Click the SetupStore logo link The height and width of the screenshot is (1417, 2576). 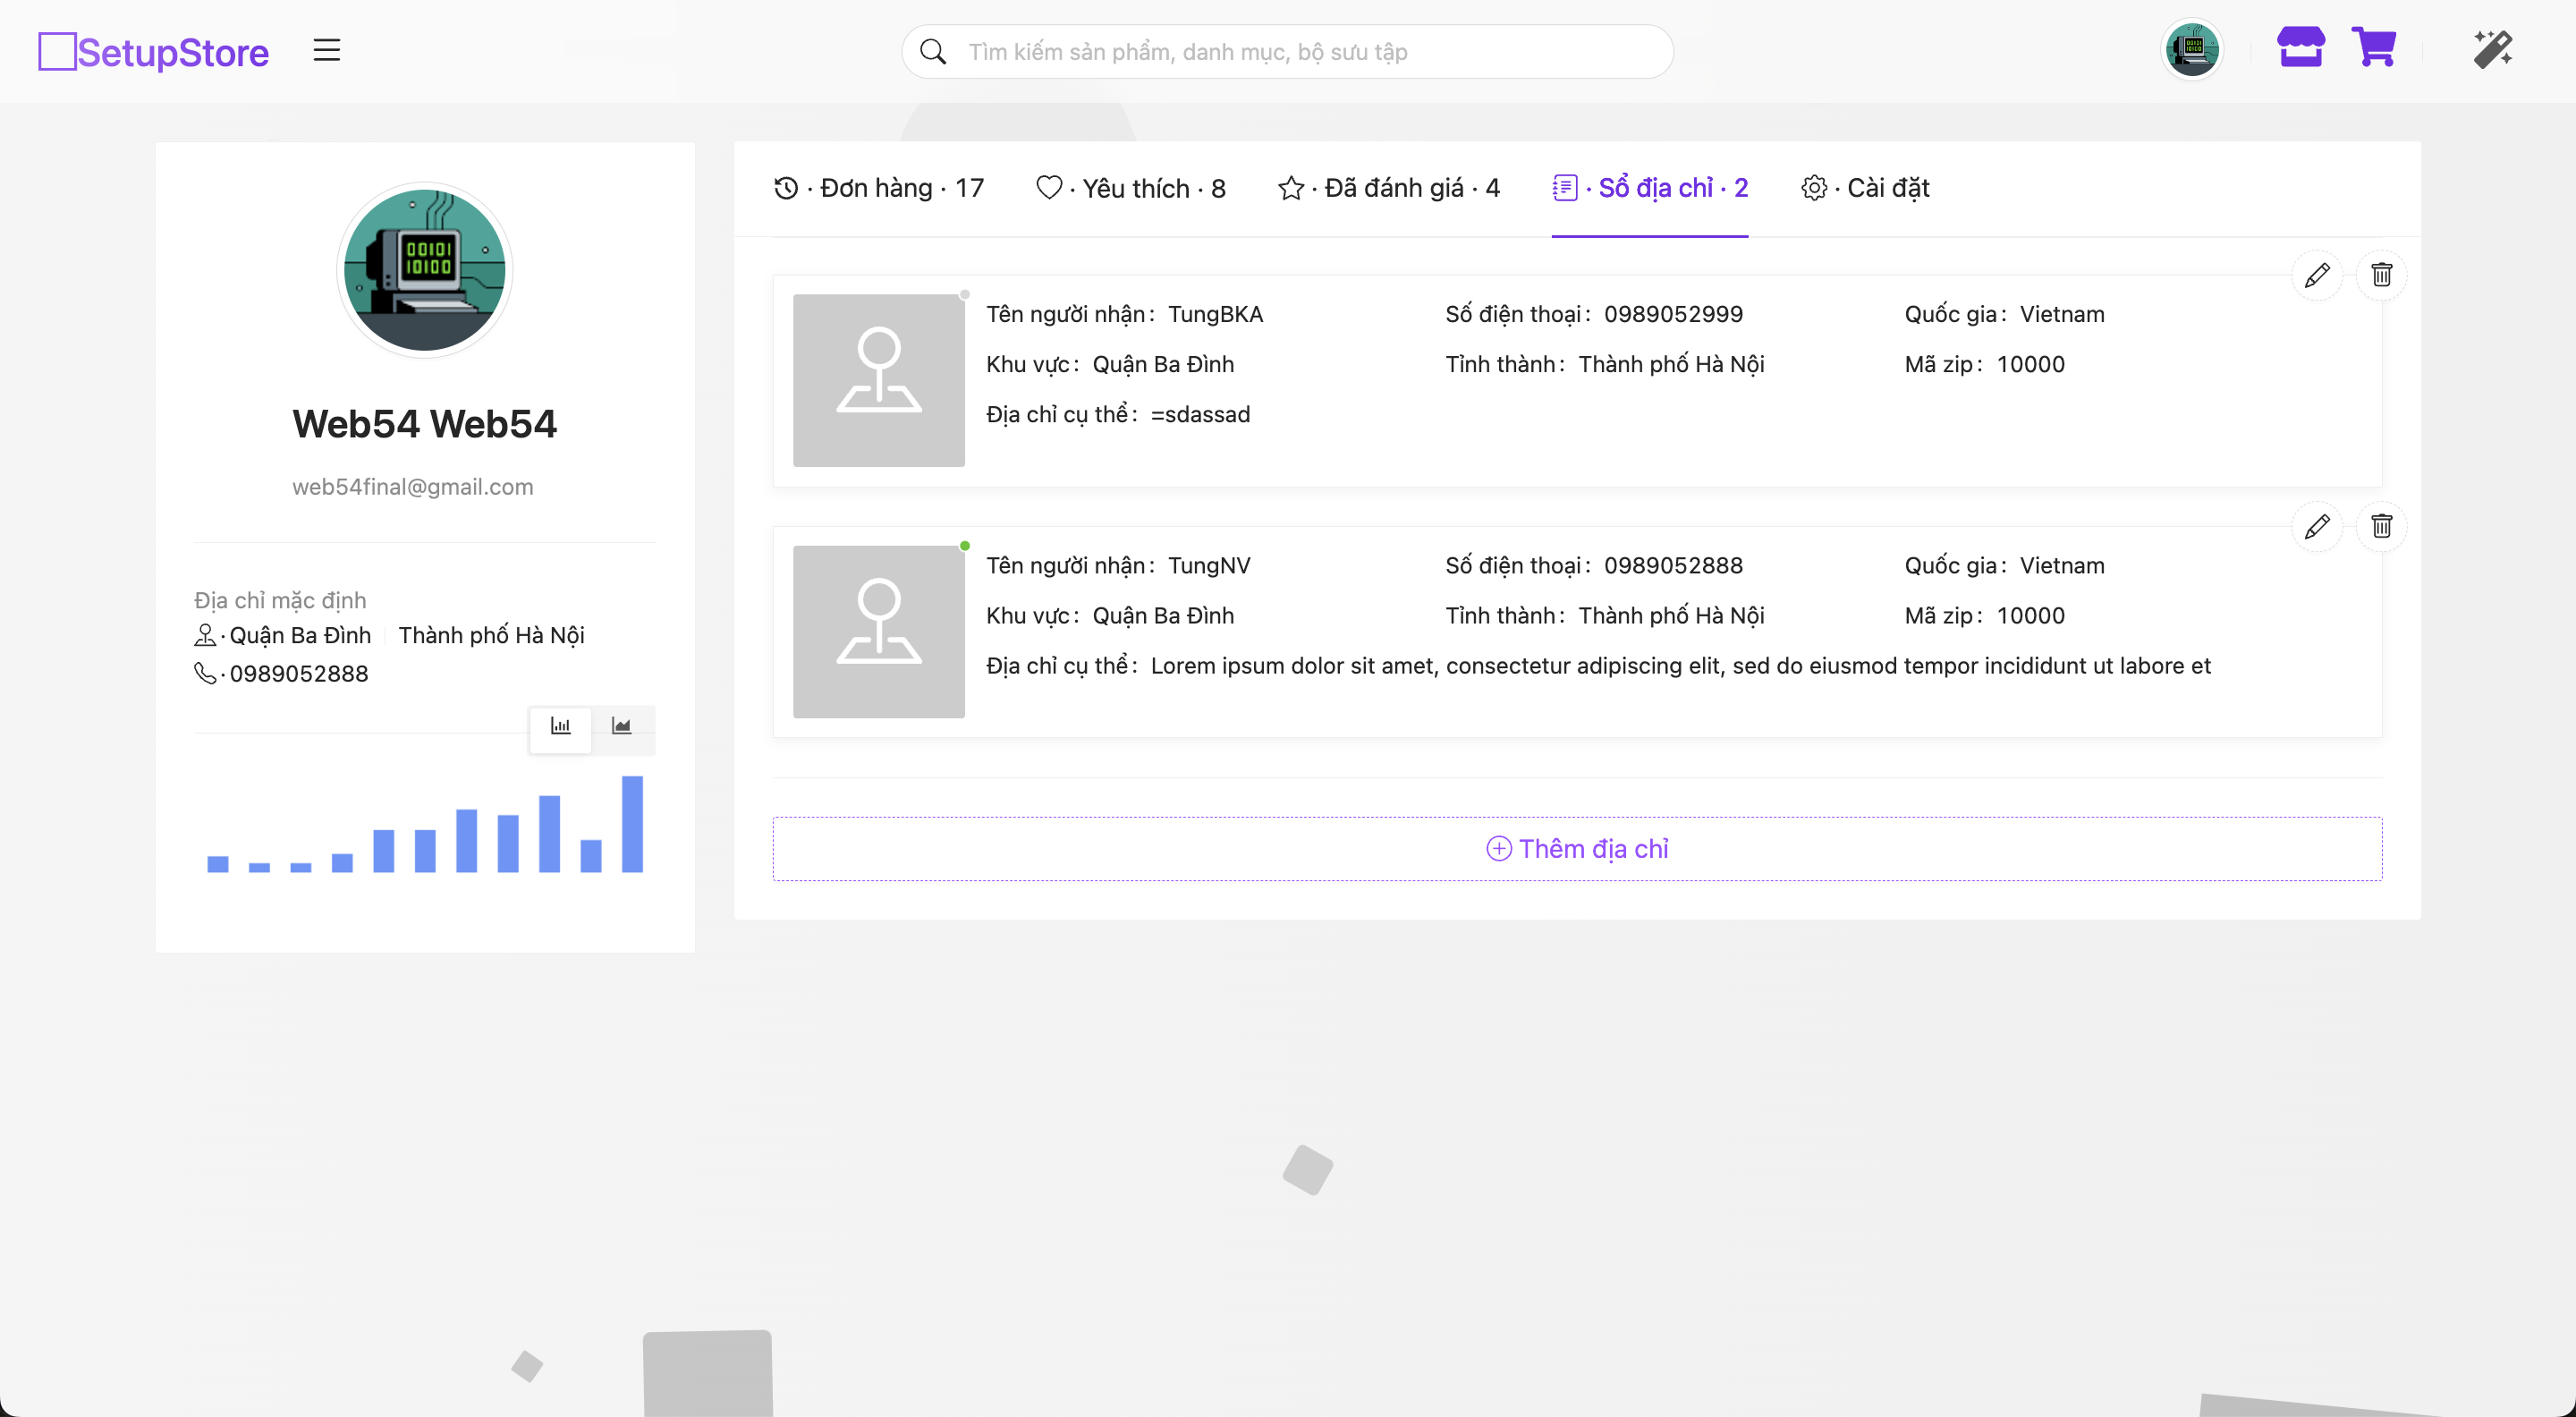(154, 52)
